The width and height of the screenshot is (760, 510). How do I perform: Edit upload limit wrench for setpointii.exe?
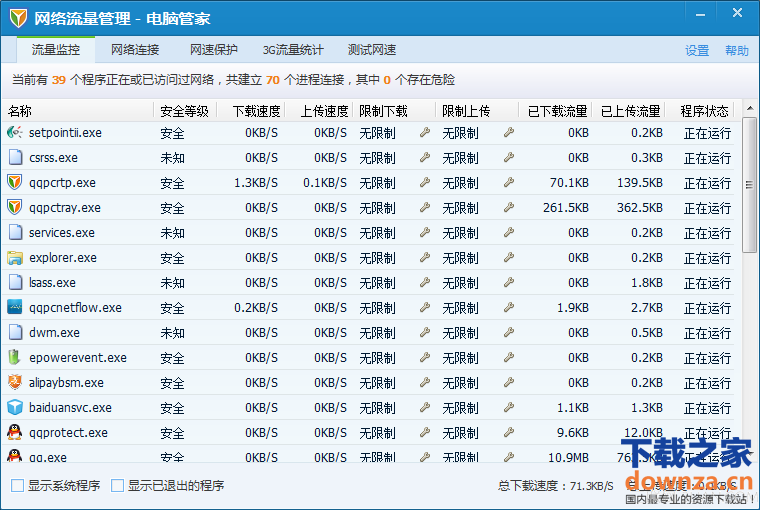click(508, 132)
